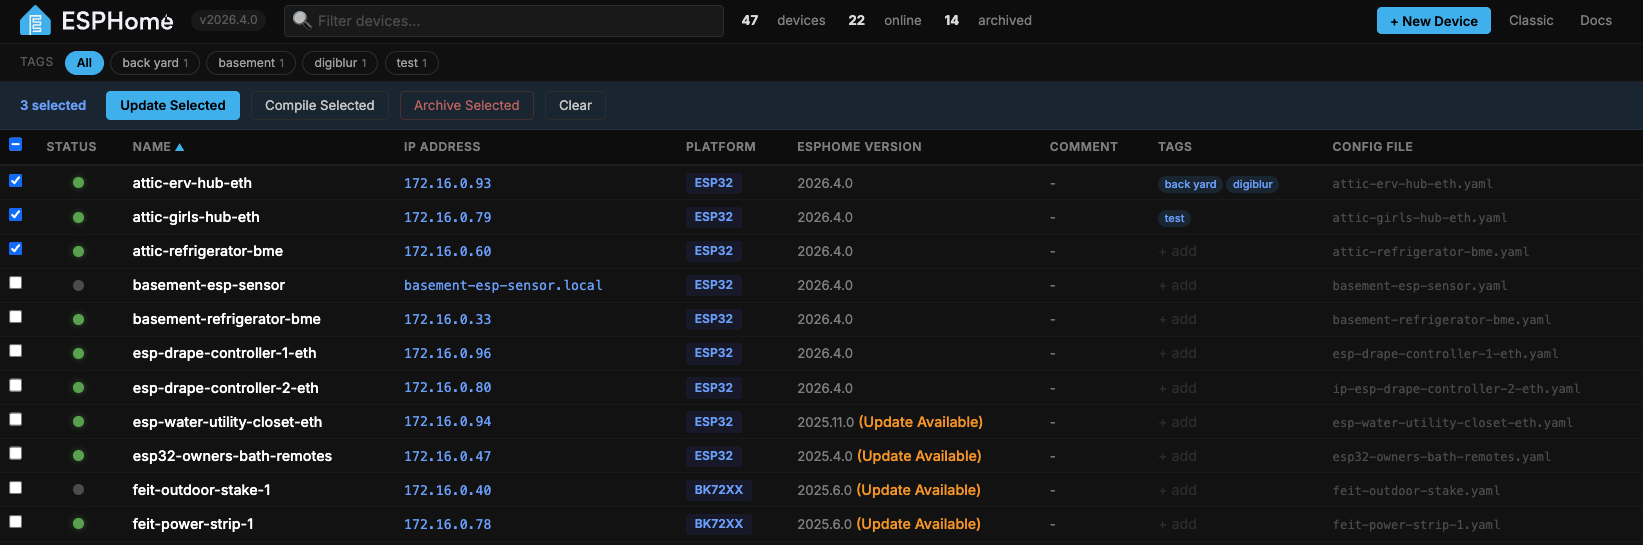Screen dimensions: 1643x545
Task: Click the back yard tag on attic-erv-hub-eth
Action: coord(1190,184)
